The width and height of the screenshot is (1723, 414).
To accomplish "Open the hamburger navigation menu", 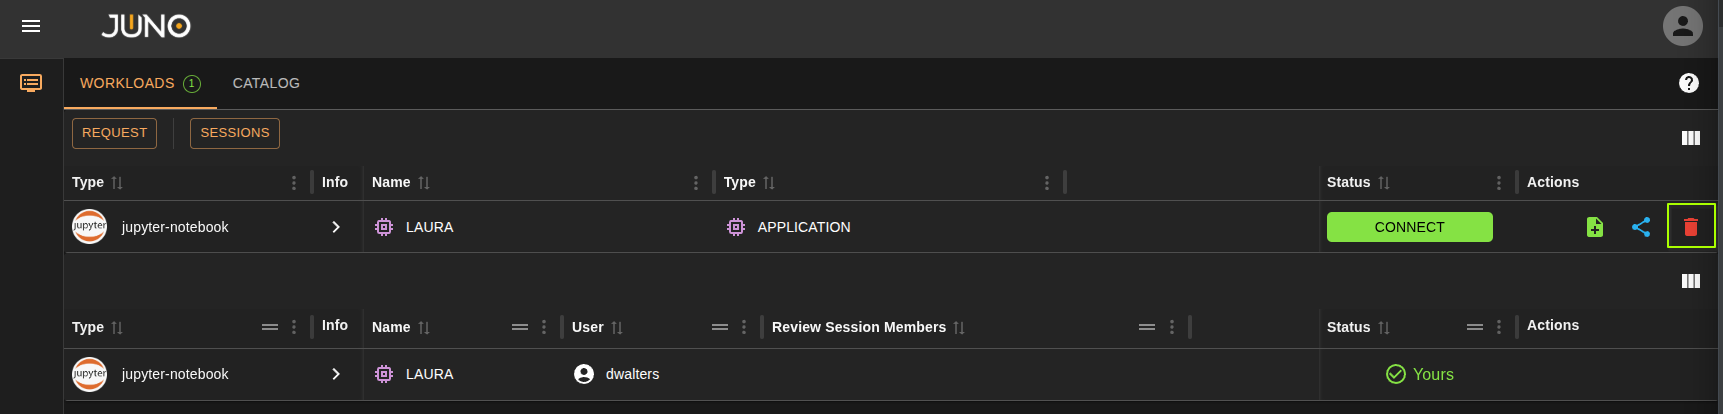I will (x=31, y=26).
